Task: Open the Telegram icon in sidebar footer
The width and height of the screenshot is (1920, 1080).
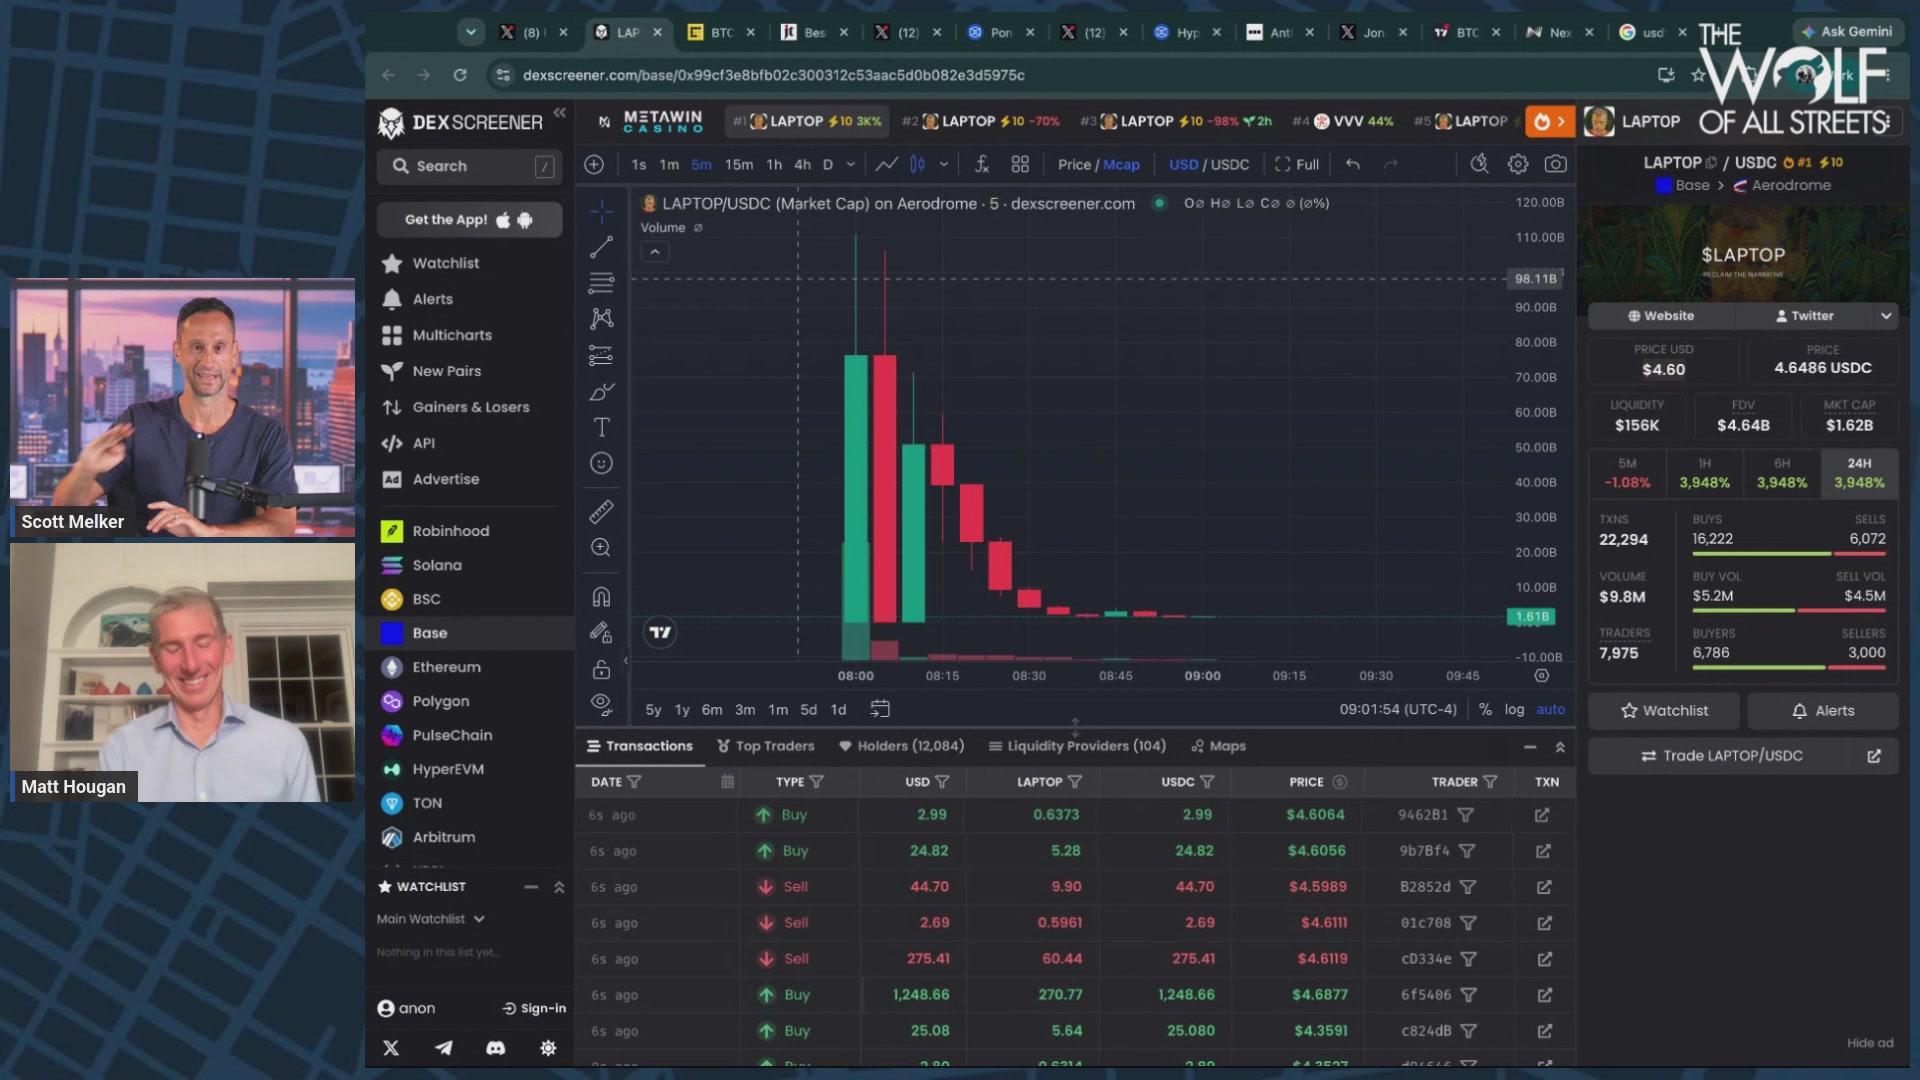Action: point(443,1048)
